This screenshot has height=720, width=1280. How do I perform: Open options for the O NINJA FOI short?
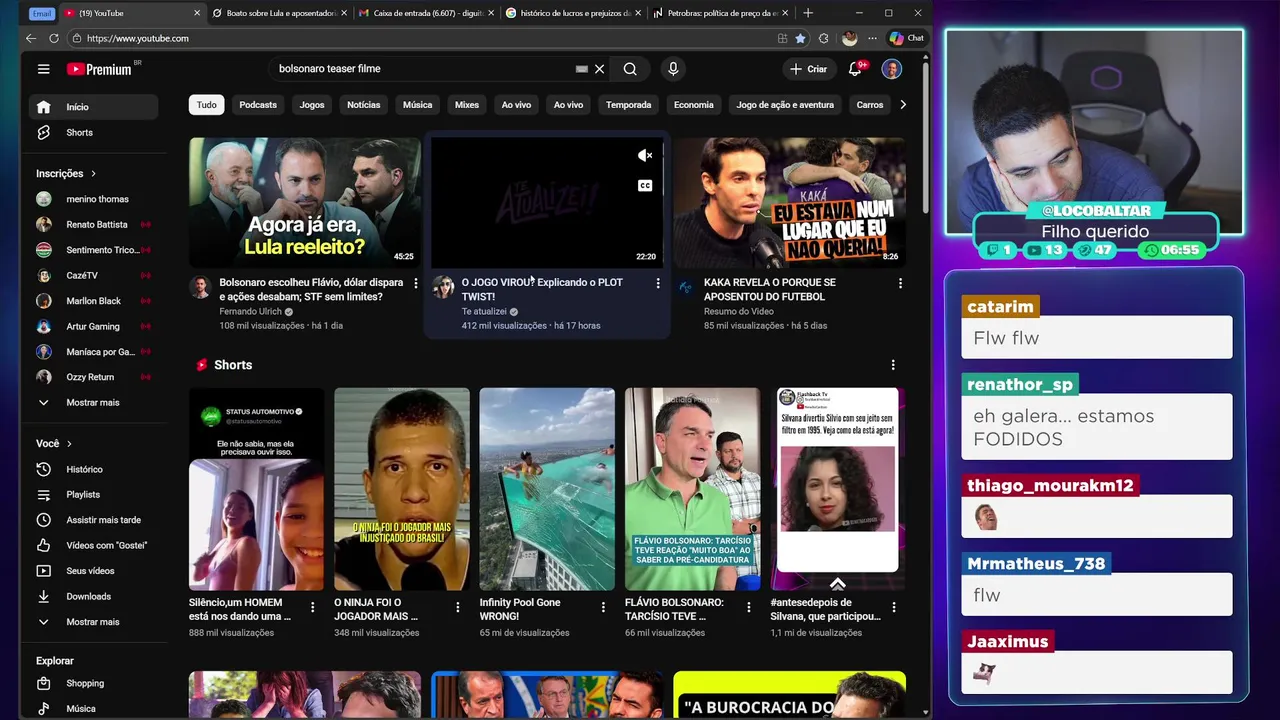click(458, 607)
